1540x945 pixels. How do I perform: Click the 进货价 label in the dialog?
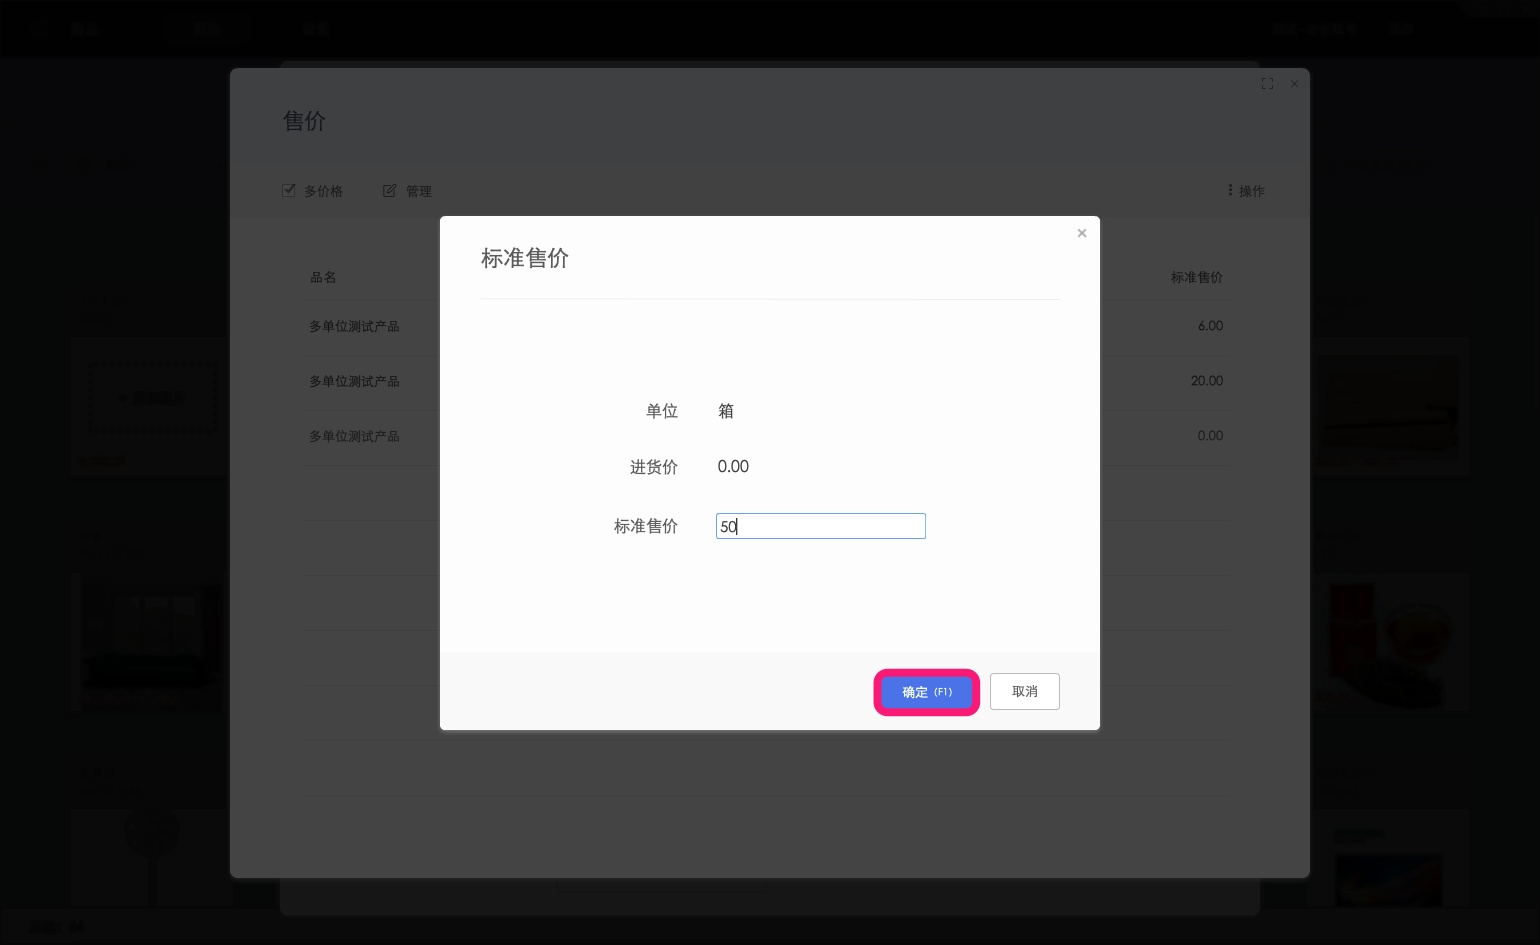tap(654, 467)
